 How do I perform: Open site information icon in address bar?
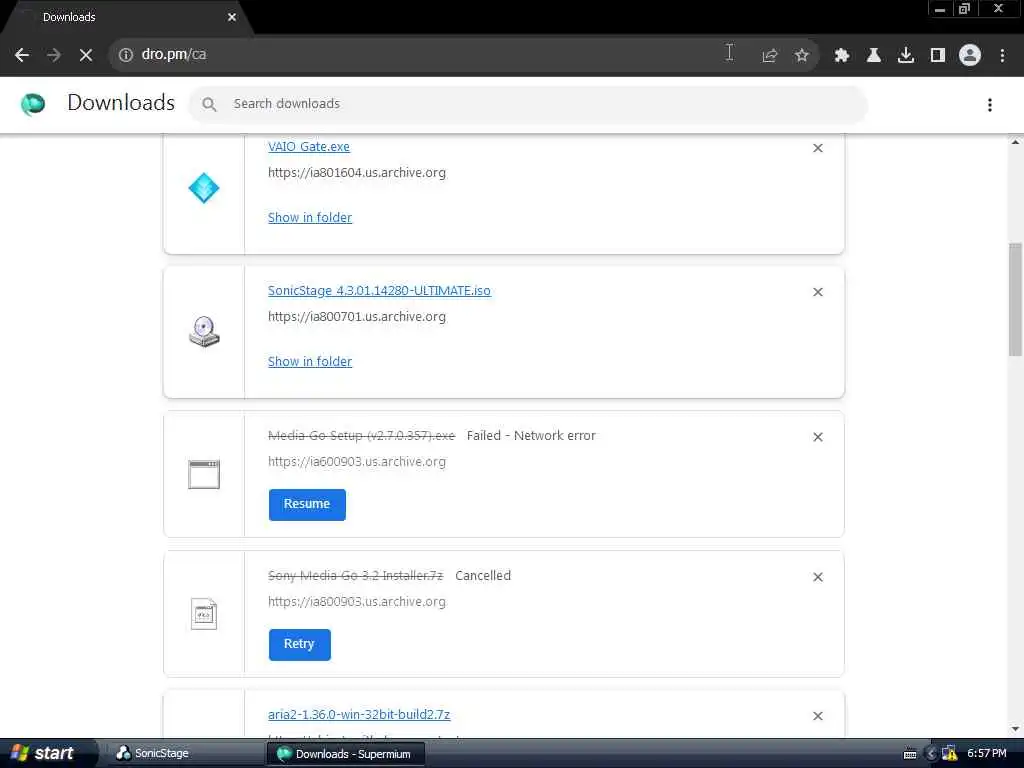[125, 55]
